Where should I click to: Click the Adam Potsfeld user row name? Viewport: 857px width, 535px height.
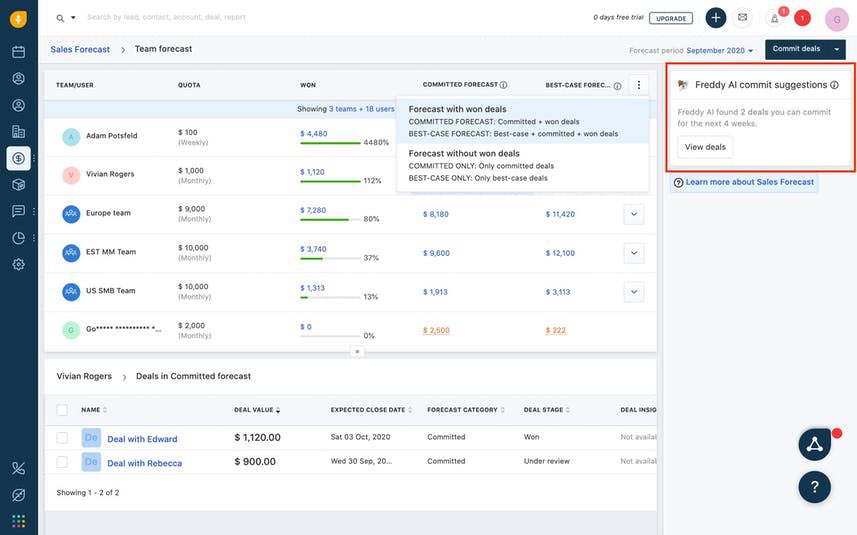tap(111, 136)
